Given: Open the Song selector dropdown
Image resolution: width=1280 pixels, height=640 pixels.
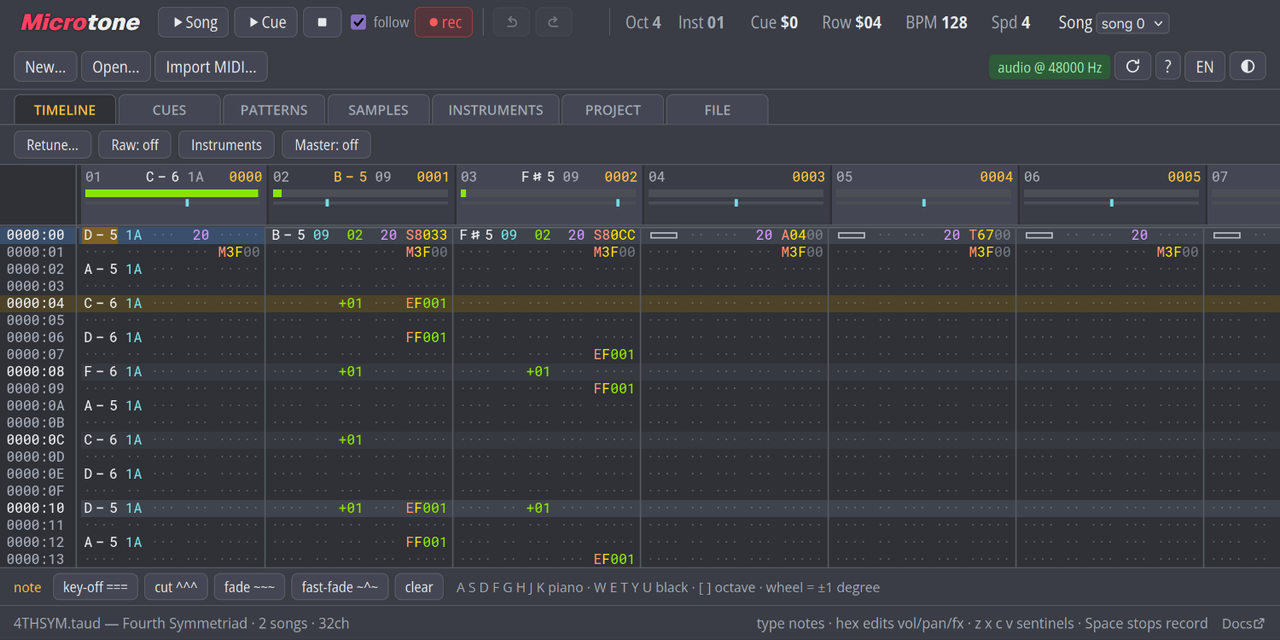Looking at the screenshot, I should pyautogui.click(x=1132, y=23).
